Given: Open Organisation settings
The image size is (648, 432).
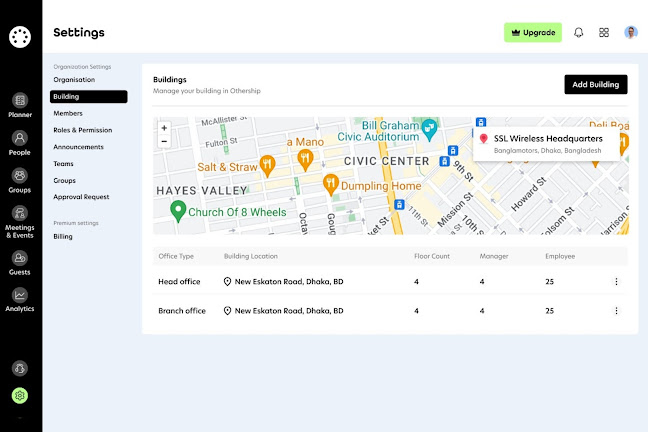Looking at the screenshot, I should click(74, 79).
